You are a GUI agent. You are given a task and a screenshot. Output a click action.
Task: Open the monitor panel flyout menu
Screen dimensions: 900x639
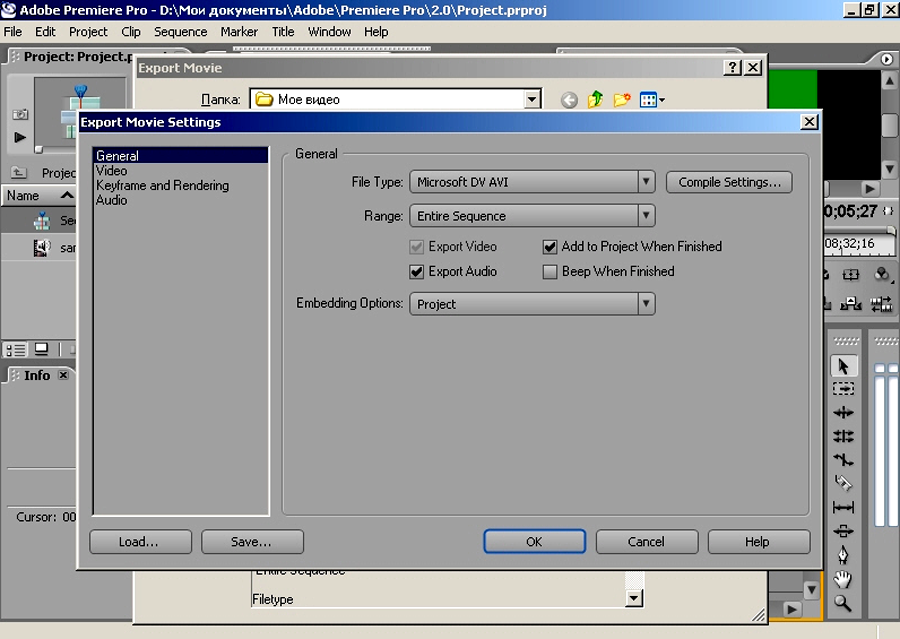[x=887, y=59]
